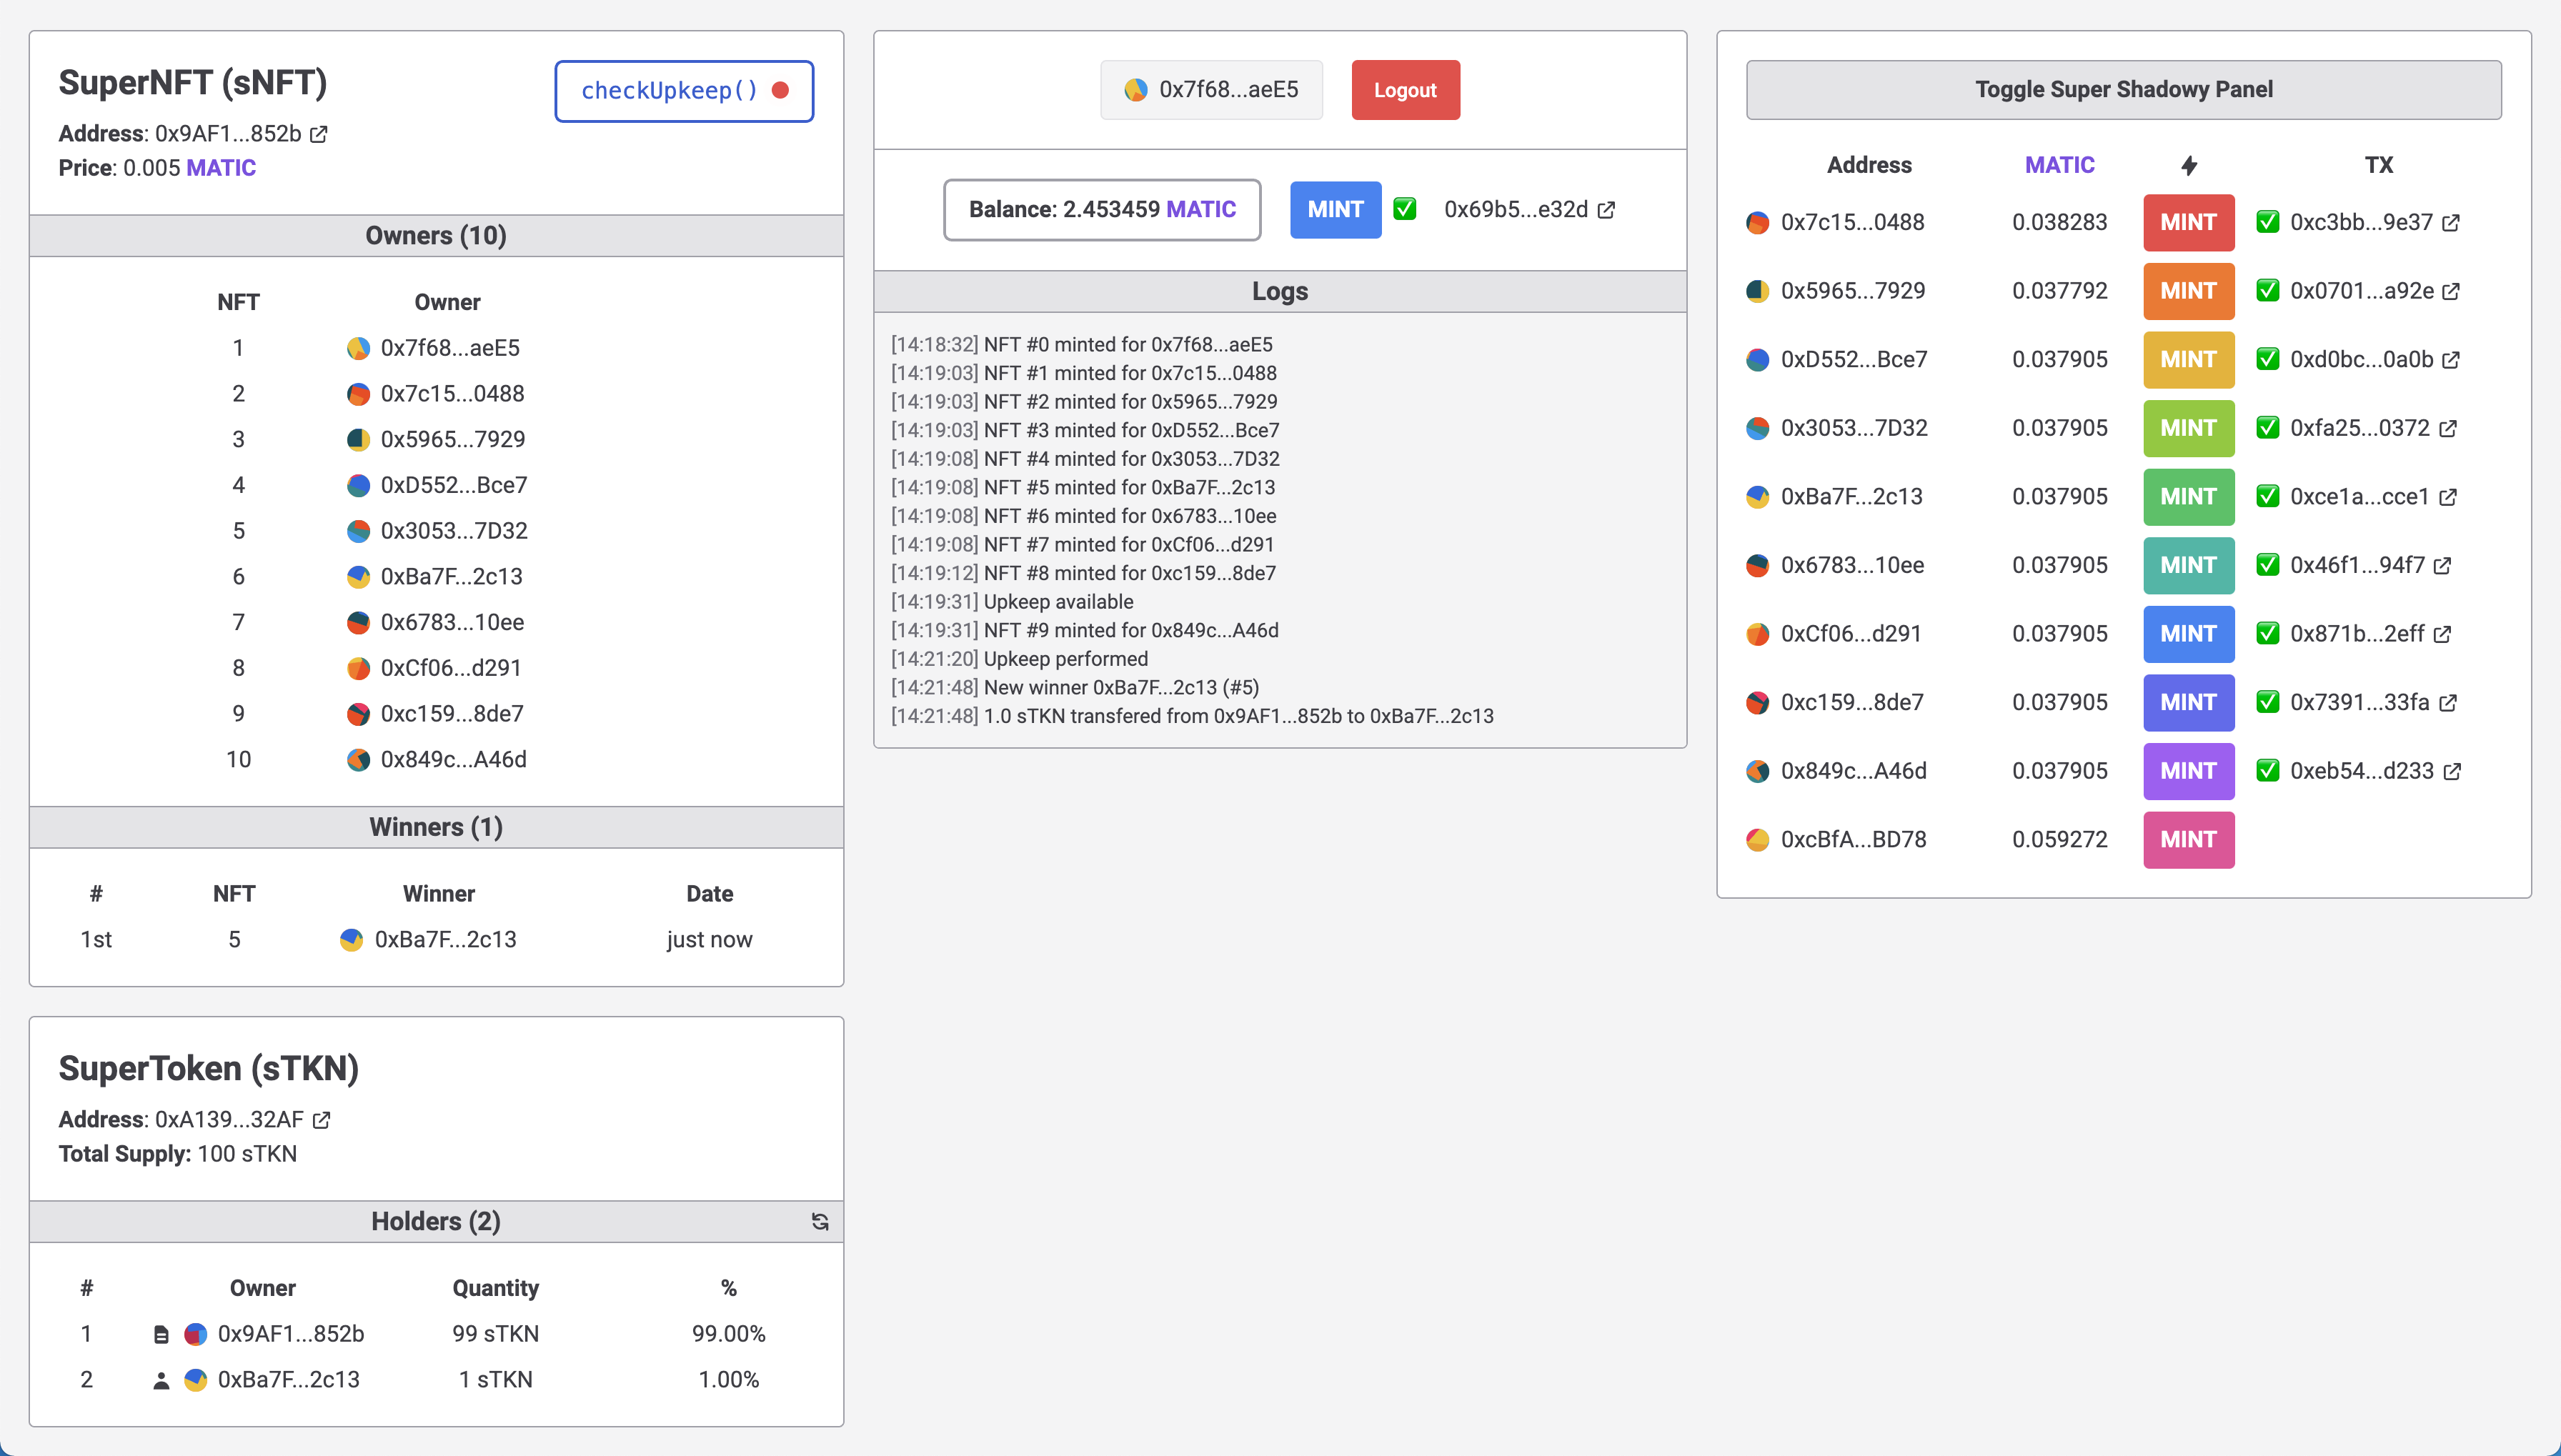
Task: Click green checkmark next to main MINT
Action: point(1405,209)
